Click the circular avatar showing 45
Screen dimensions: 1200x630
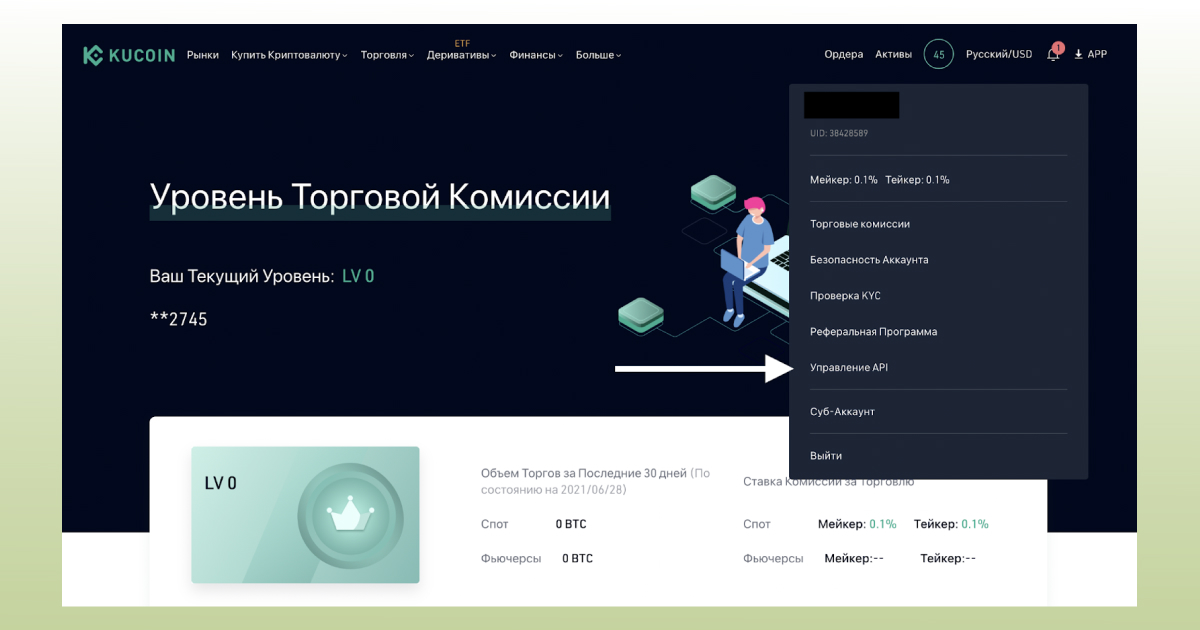point(938,54)
